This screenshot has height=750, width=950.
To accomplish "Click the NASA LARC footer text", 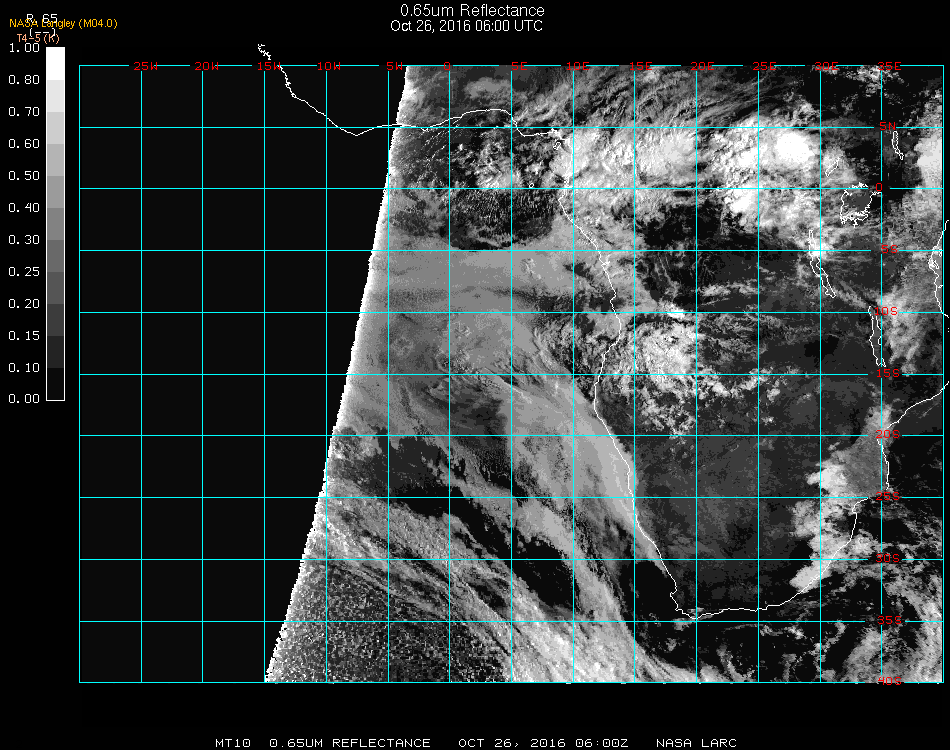I will coord(696,743).
